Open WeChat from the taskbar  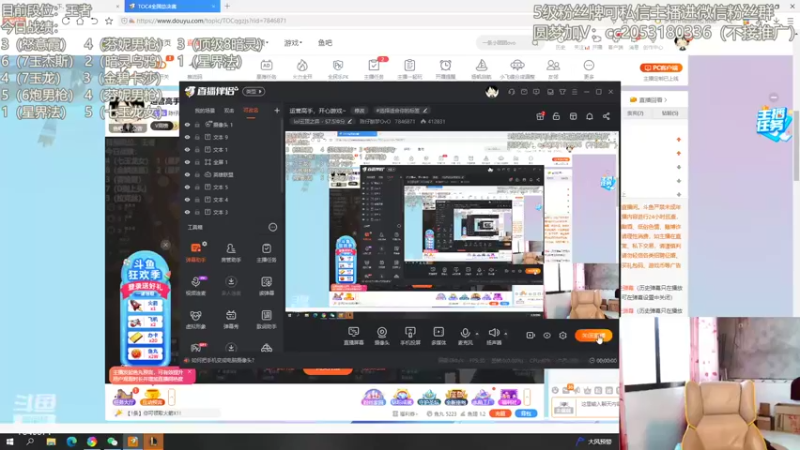pos(112,442)
